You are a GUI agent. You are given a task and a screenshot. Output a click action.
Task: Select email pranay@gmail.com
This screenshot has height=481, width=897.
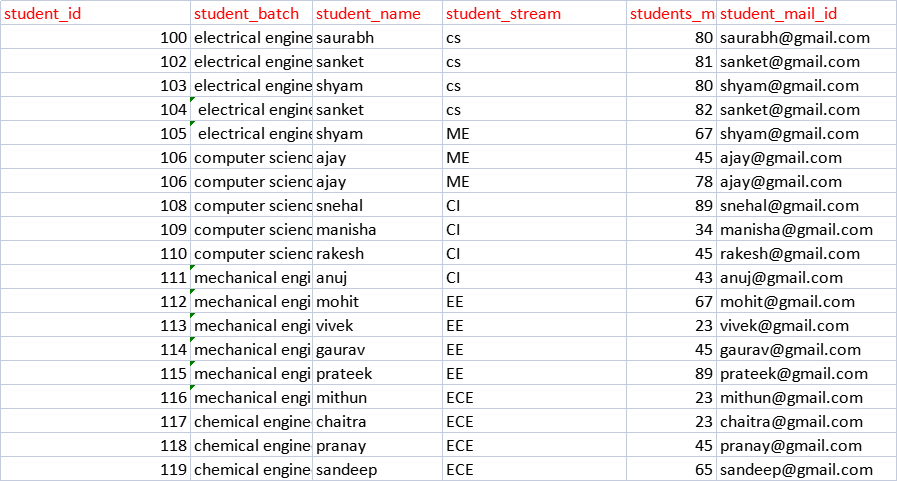807,446
